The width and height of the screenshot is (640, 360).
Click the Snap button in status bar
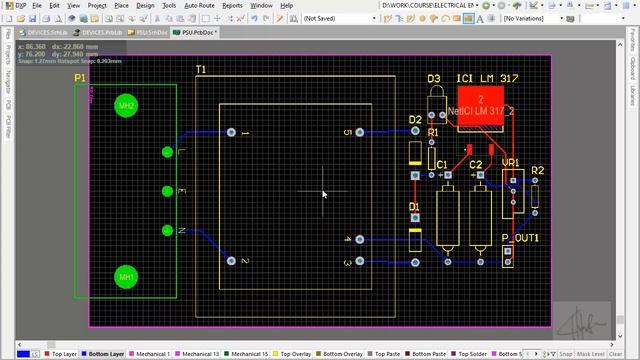[x=565, y=354]
